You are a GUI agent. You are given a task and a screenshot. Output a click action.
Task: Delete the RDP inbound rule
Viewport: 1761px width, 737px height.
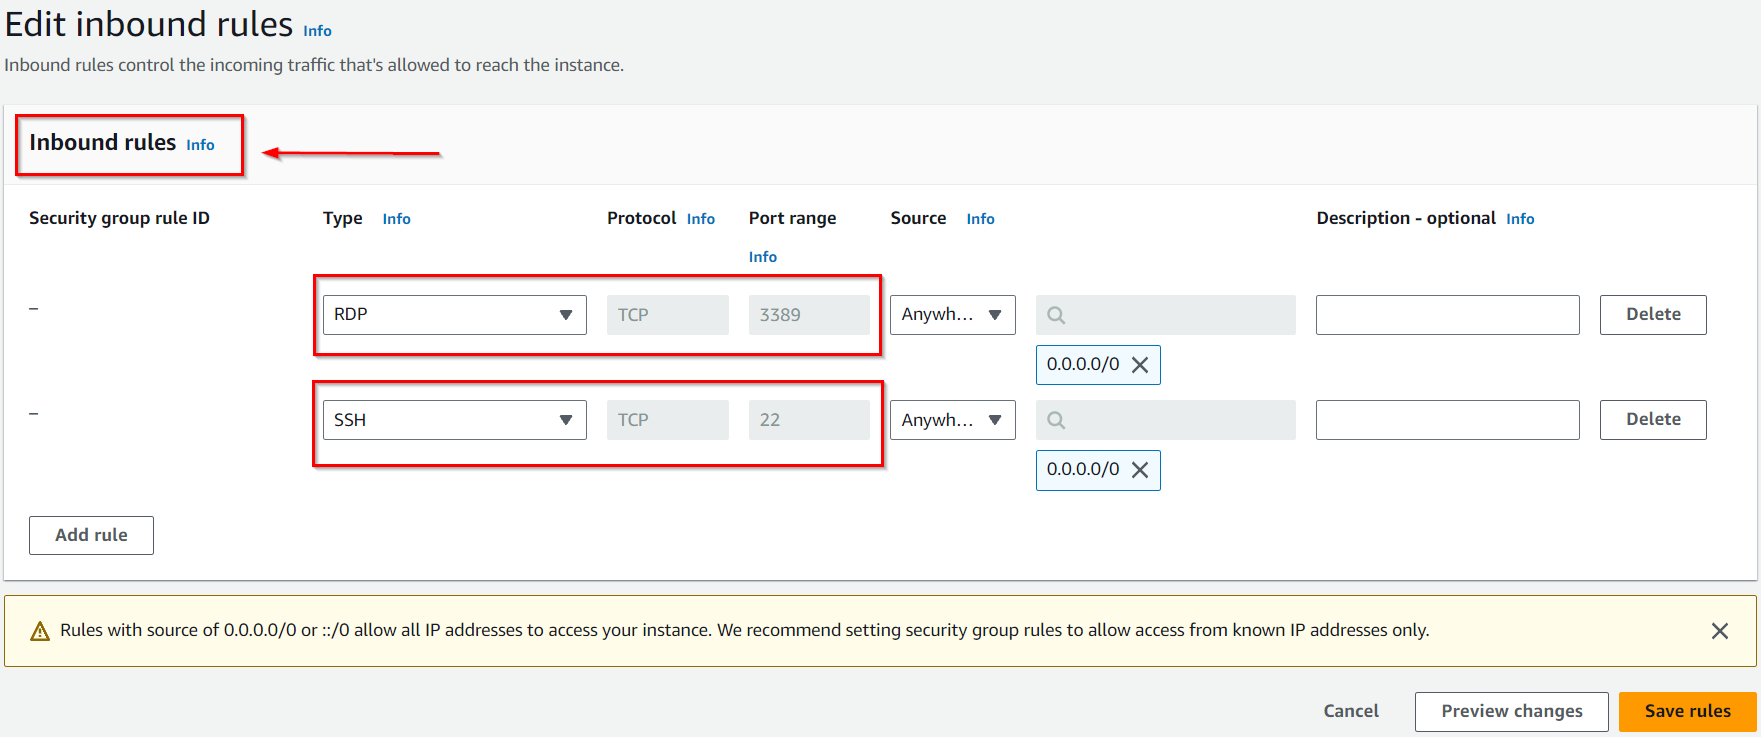1652,315
